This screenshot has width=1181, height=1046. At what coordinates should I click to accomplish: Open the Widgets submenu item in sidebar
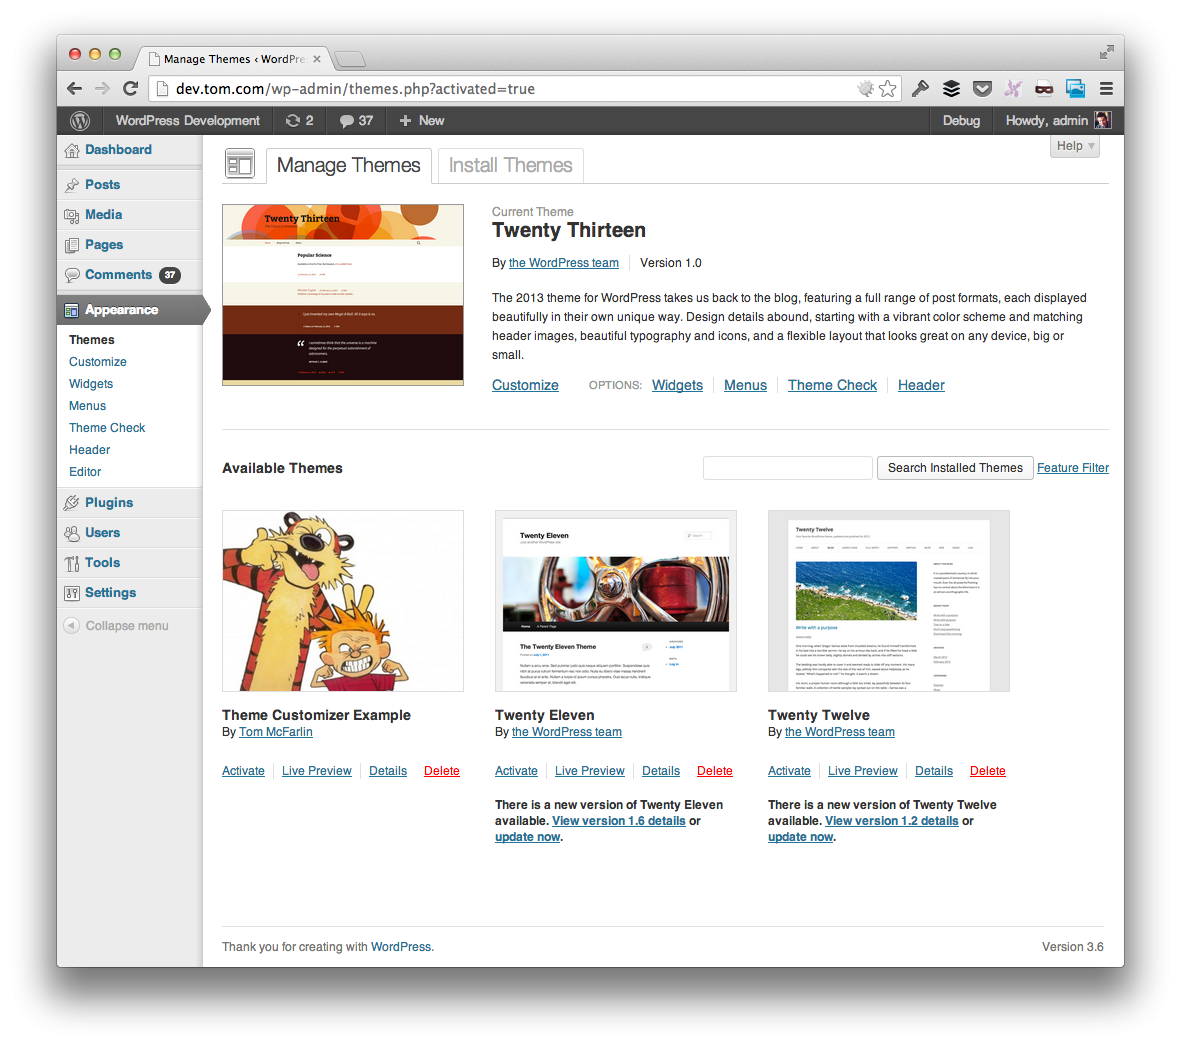click(91, 383)
